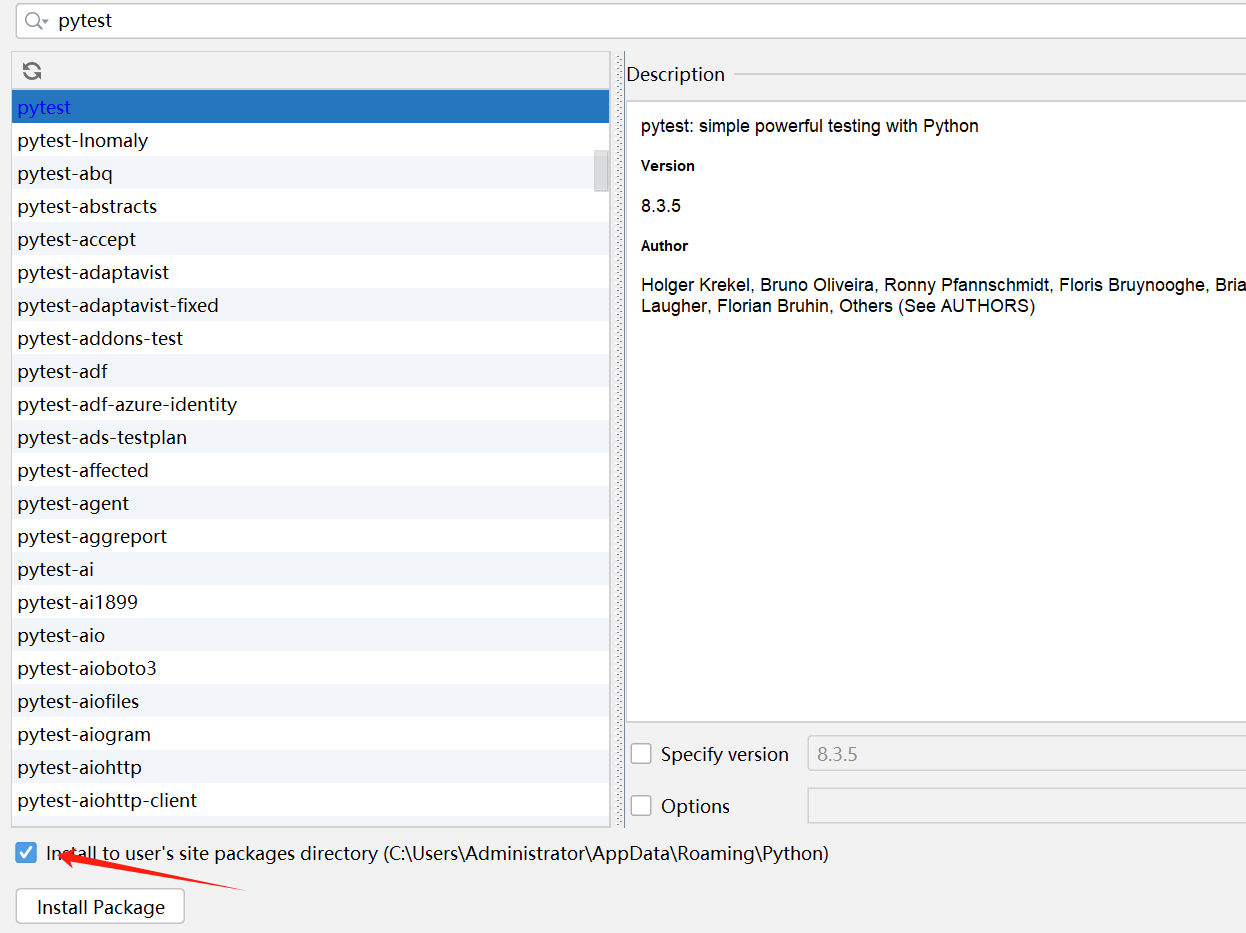Select pytest-ai in the list
Screen dimensions: 1246x933
pyautogui.click(x=310, y=569)
